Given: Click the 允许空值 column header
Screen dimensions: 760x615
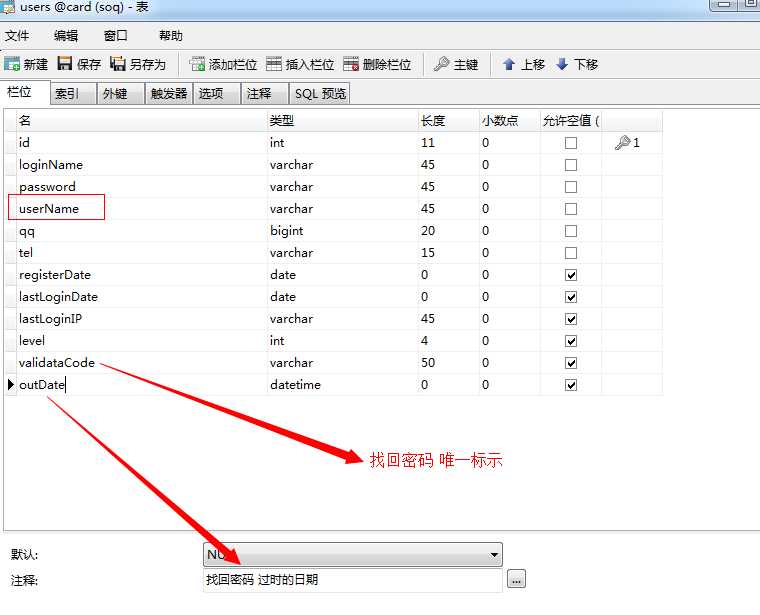Looking at the screenshot, I should [571, 120].
